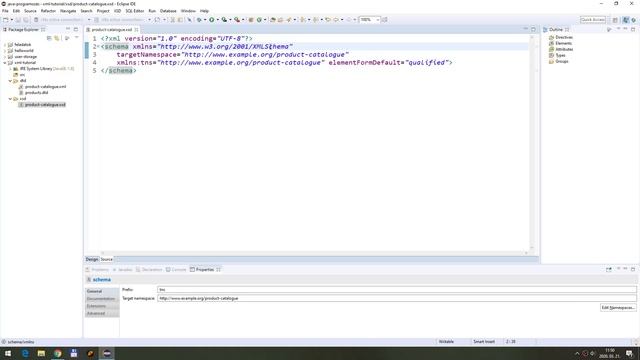Open the Refactor menu

[48, 11]
